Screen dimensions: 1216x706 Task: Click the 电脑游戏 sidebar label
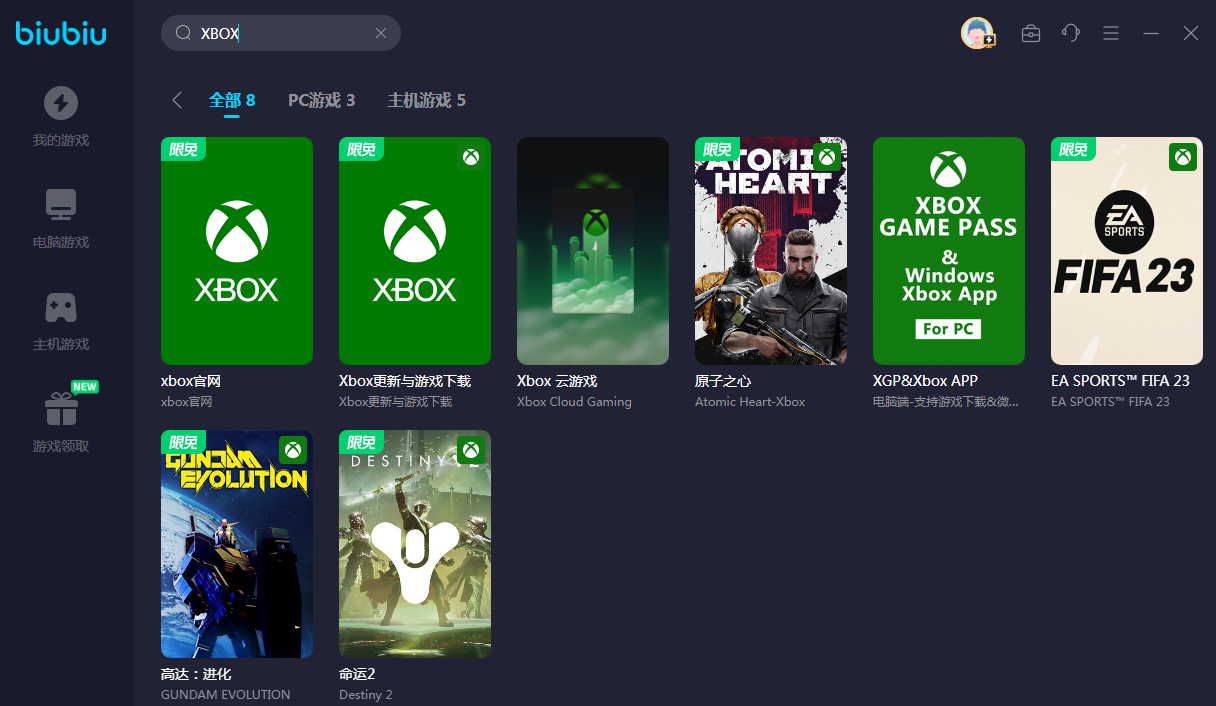(61, 243)
